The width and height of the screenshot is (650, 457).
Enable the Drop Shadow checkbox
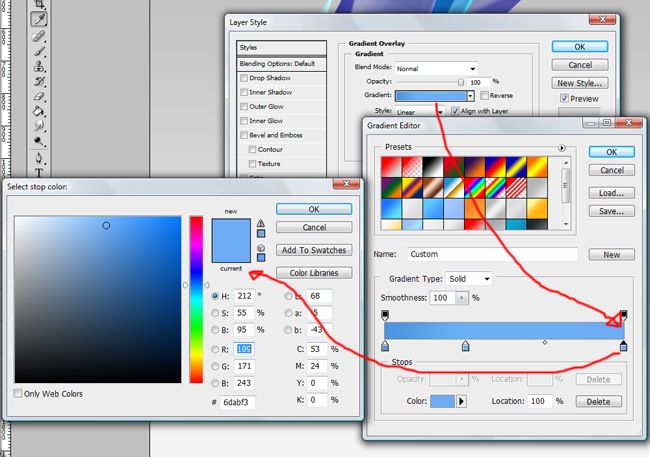(x=244, y=78)
